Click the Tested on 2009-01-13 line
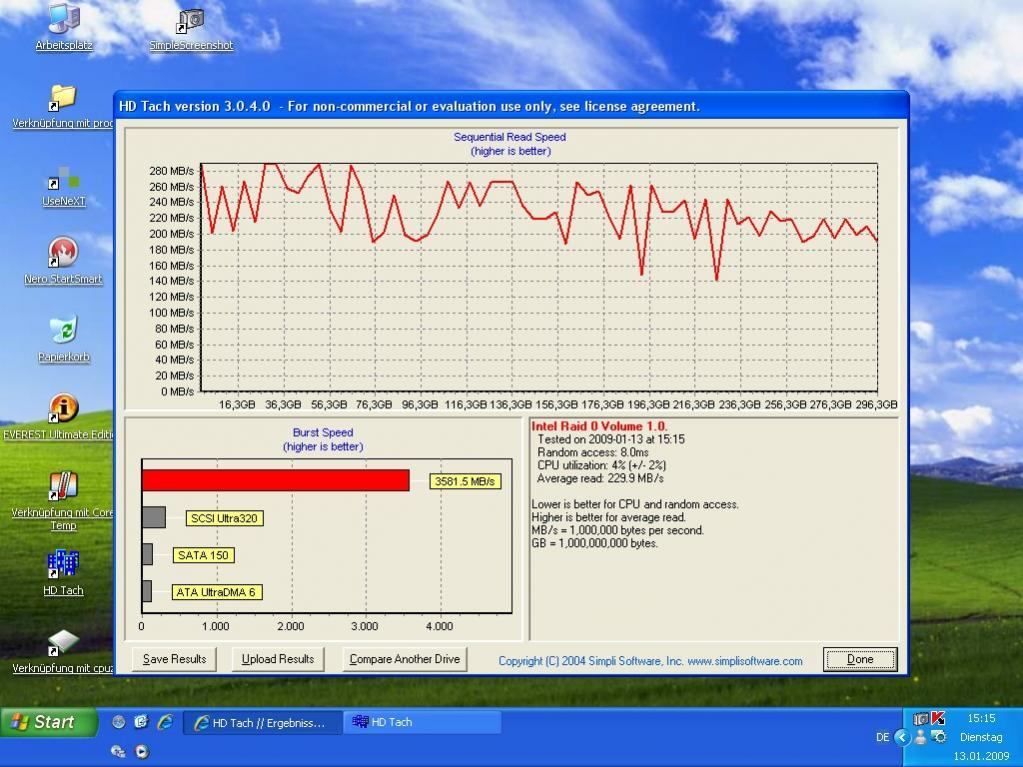The width and height of the screenshot is (1023, 767). tap(611, 439)
